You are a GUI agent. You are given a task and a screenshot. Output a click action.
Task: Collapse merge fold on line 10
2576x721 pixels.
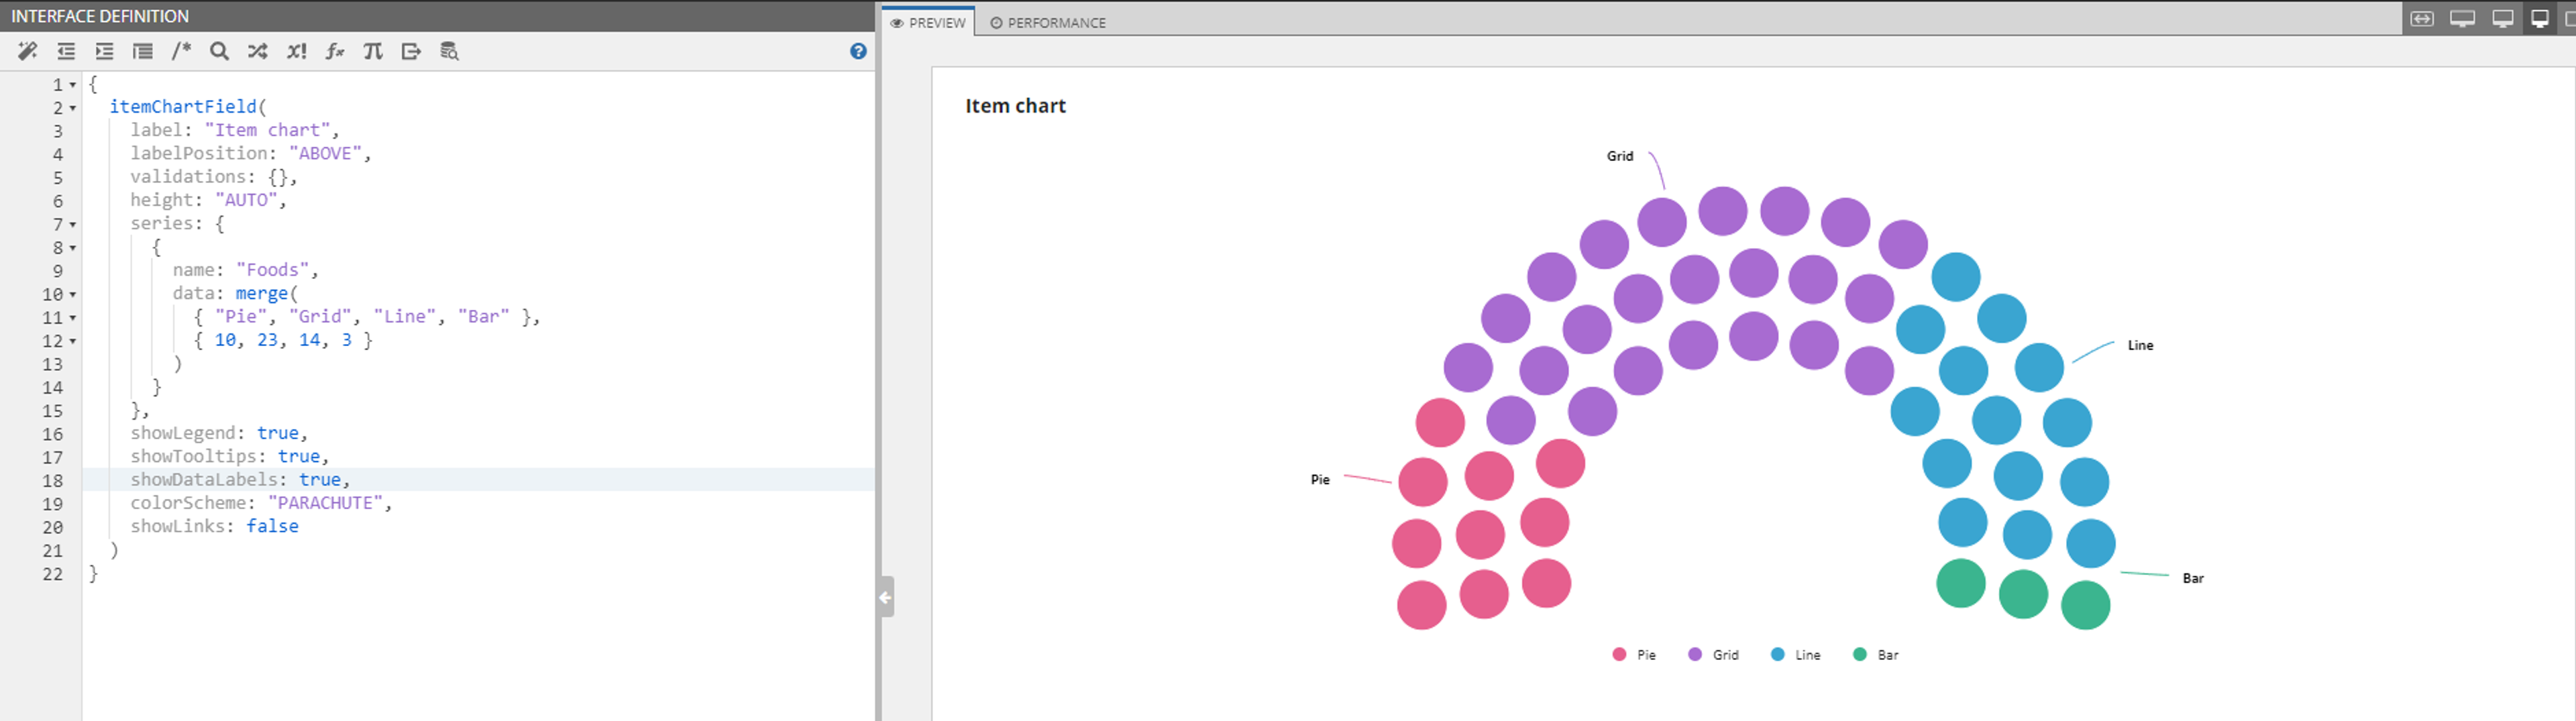(73, 295)
